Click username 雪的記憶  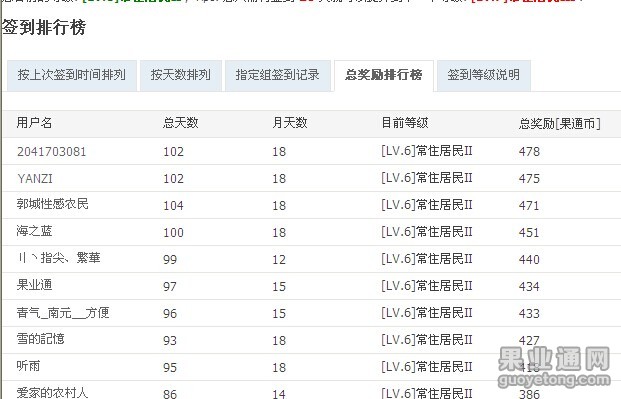click(40, 339)
